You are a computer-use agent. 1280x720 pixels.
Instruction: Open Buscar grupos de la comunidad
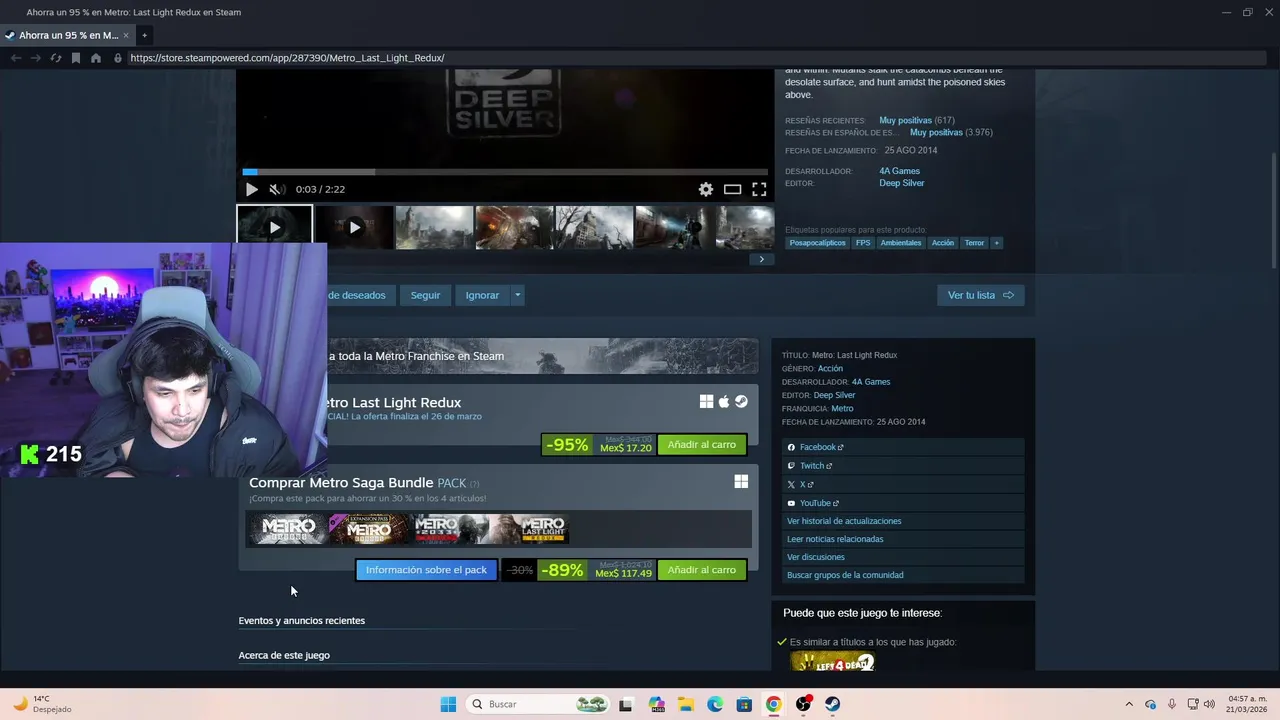(x=903, y=575)
